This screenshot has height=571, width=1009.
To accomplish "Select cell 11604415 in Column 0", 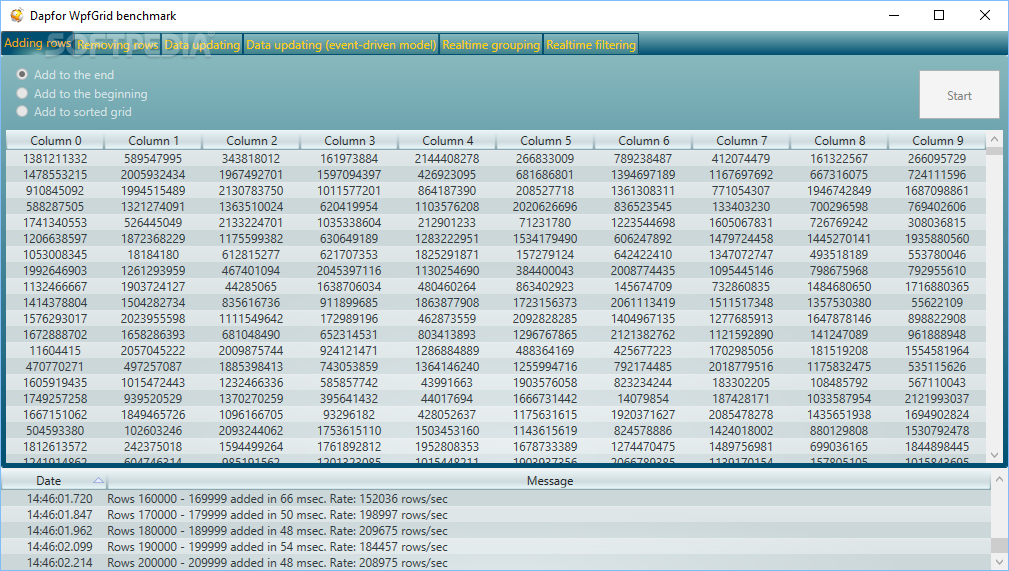I will [55, 351].
